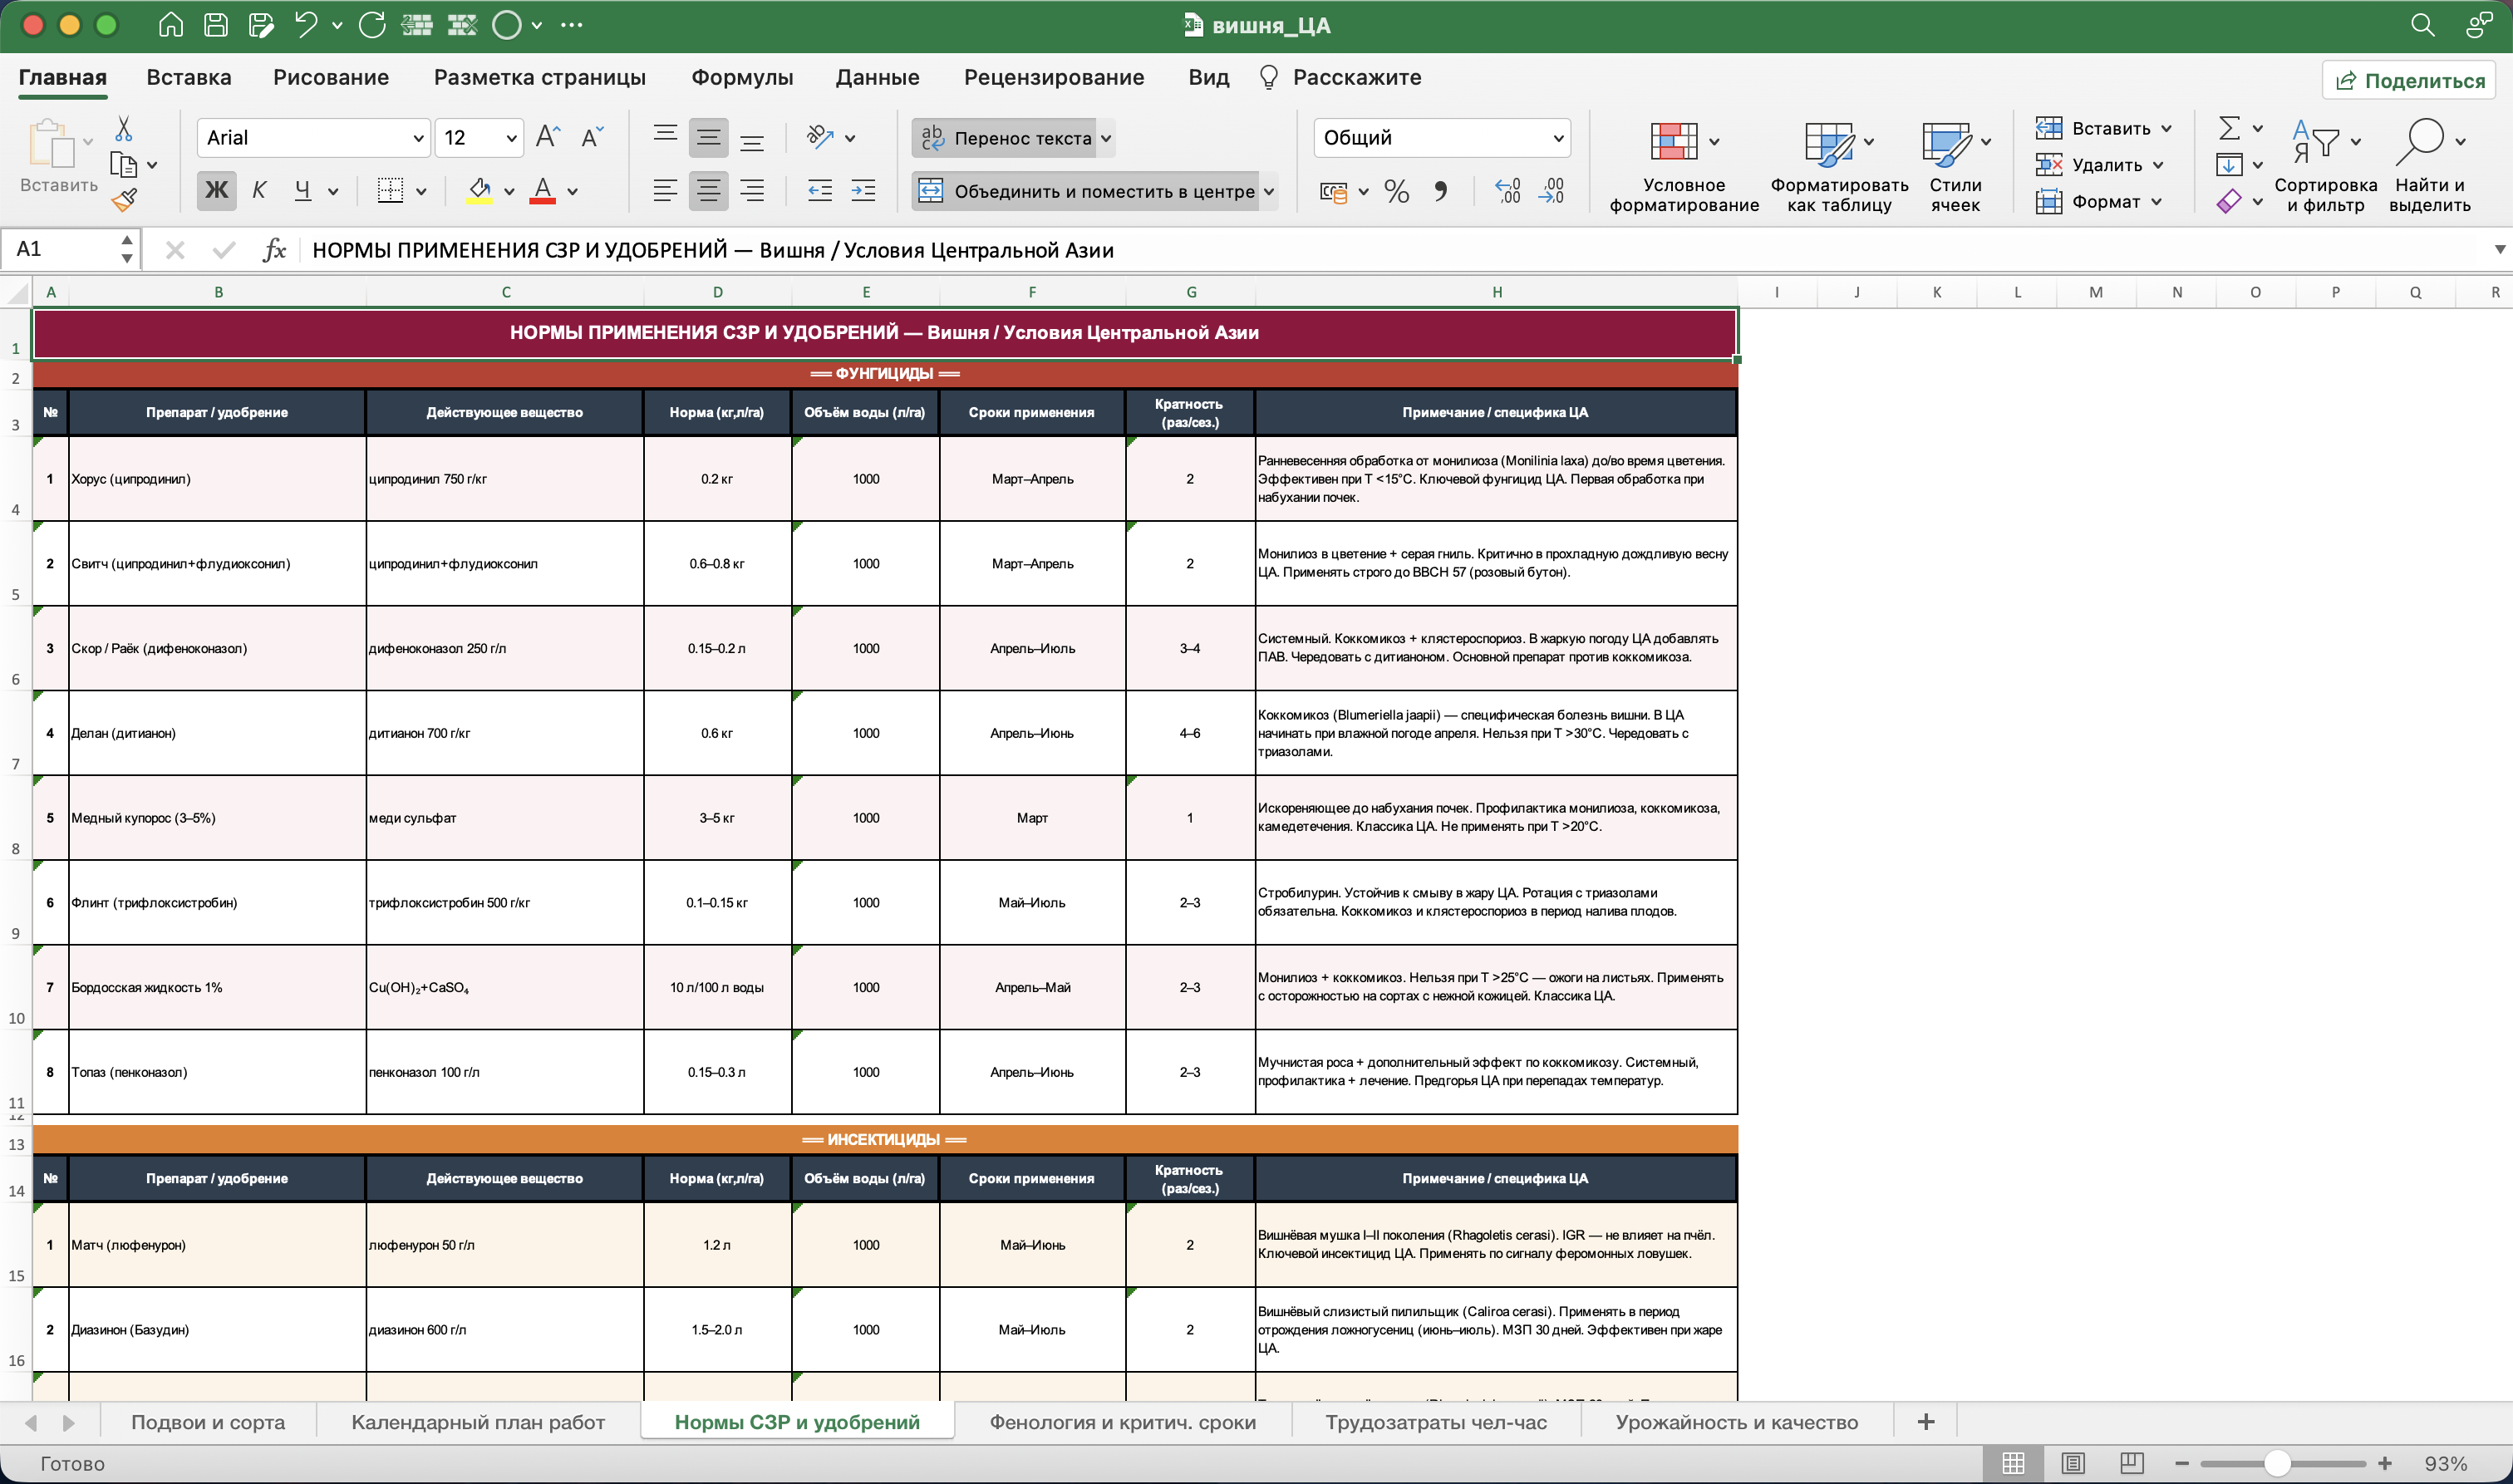Toggle italic formatting (К)
Screen dimensions: 2513x1484
[259, 190]
